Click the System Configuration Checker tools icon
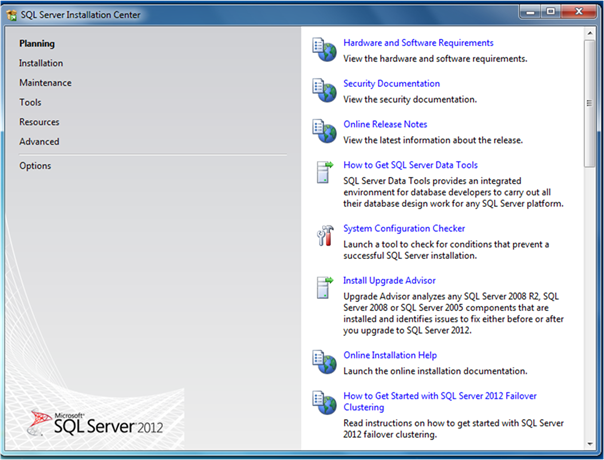604x460 pixels. (x=325, y=235)
